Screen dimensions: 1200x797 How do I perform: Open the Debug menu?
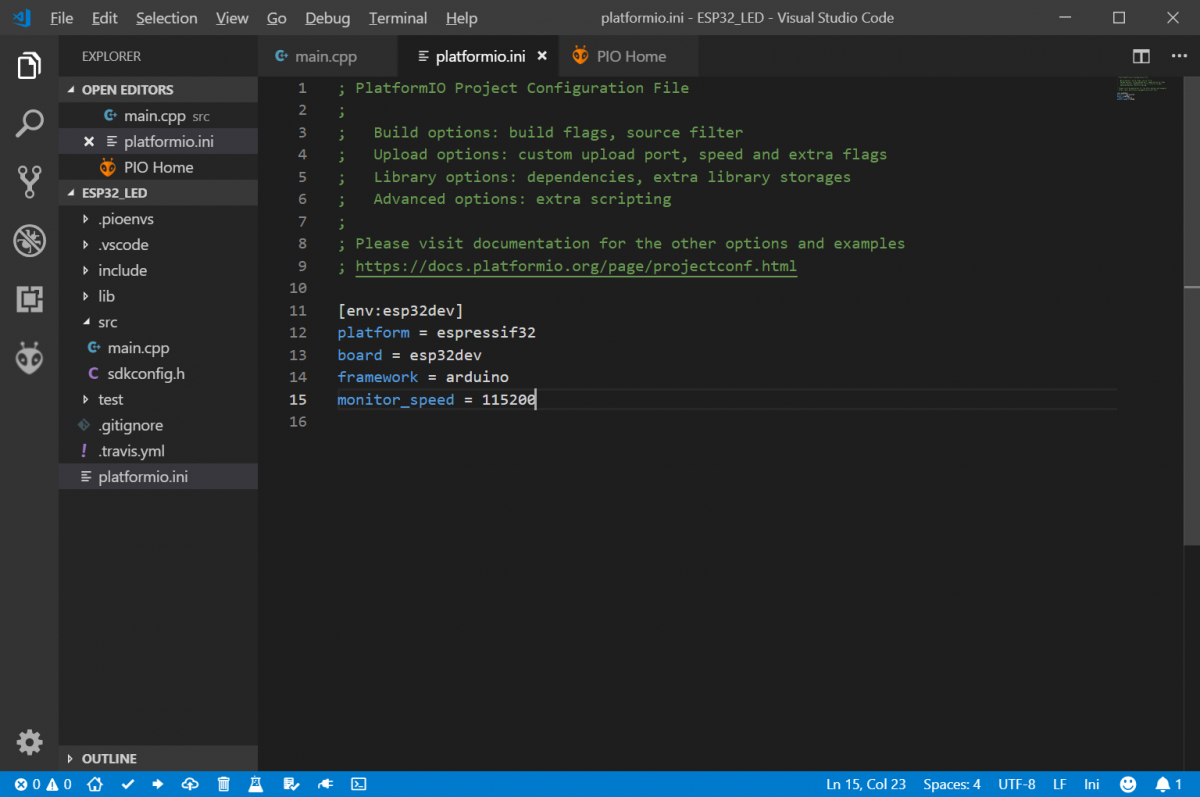[328, 18]
